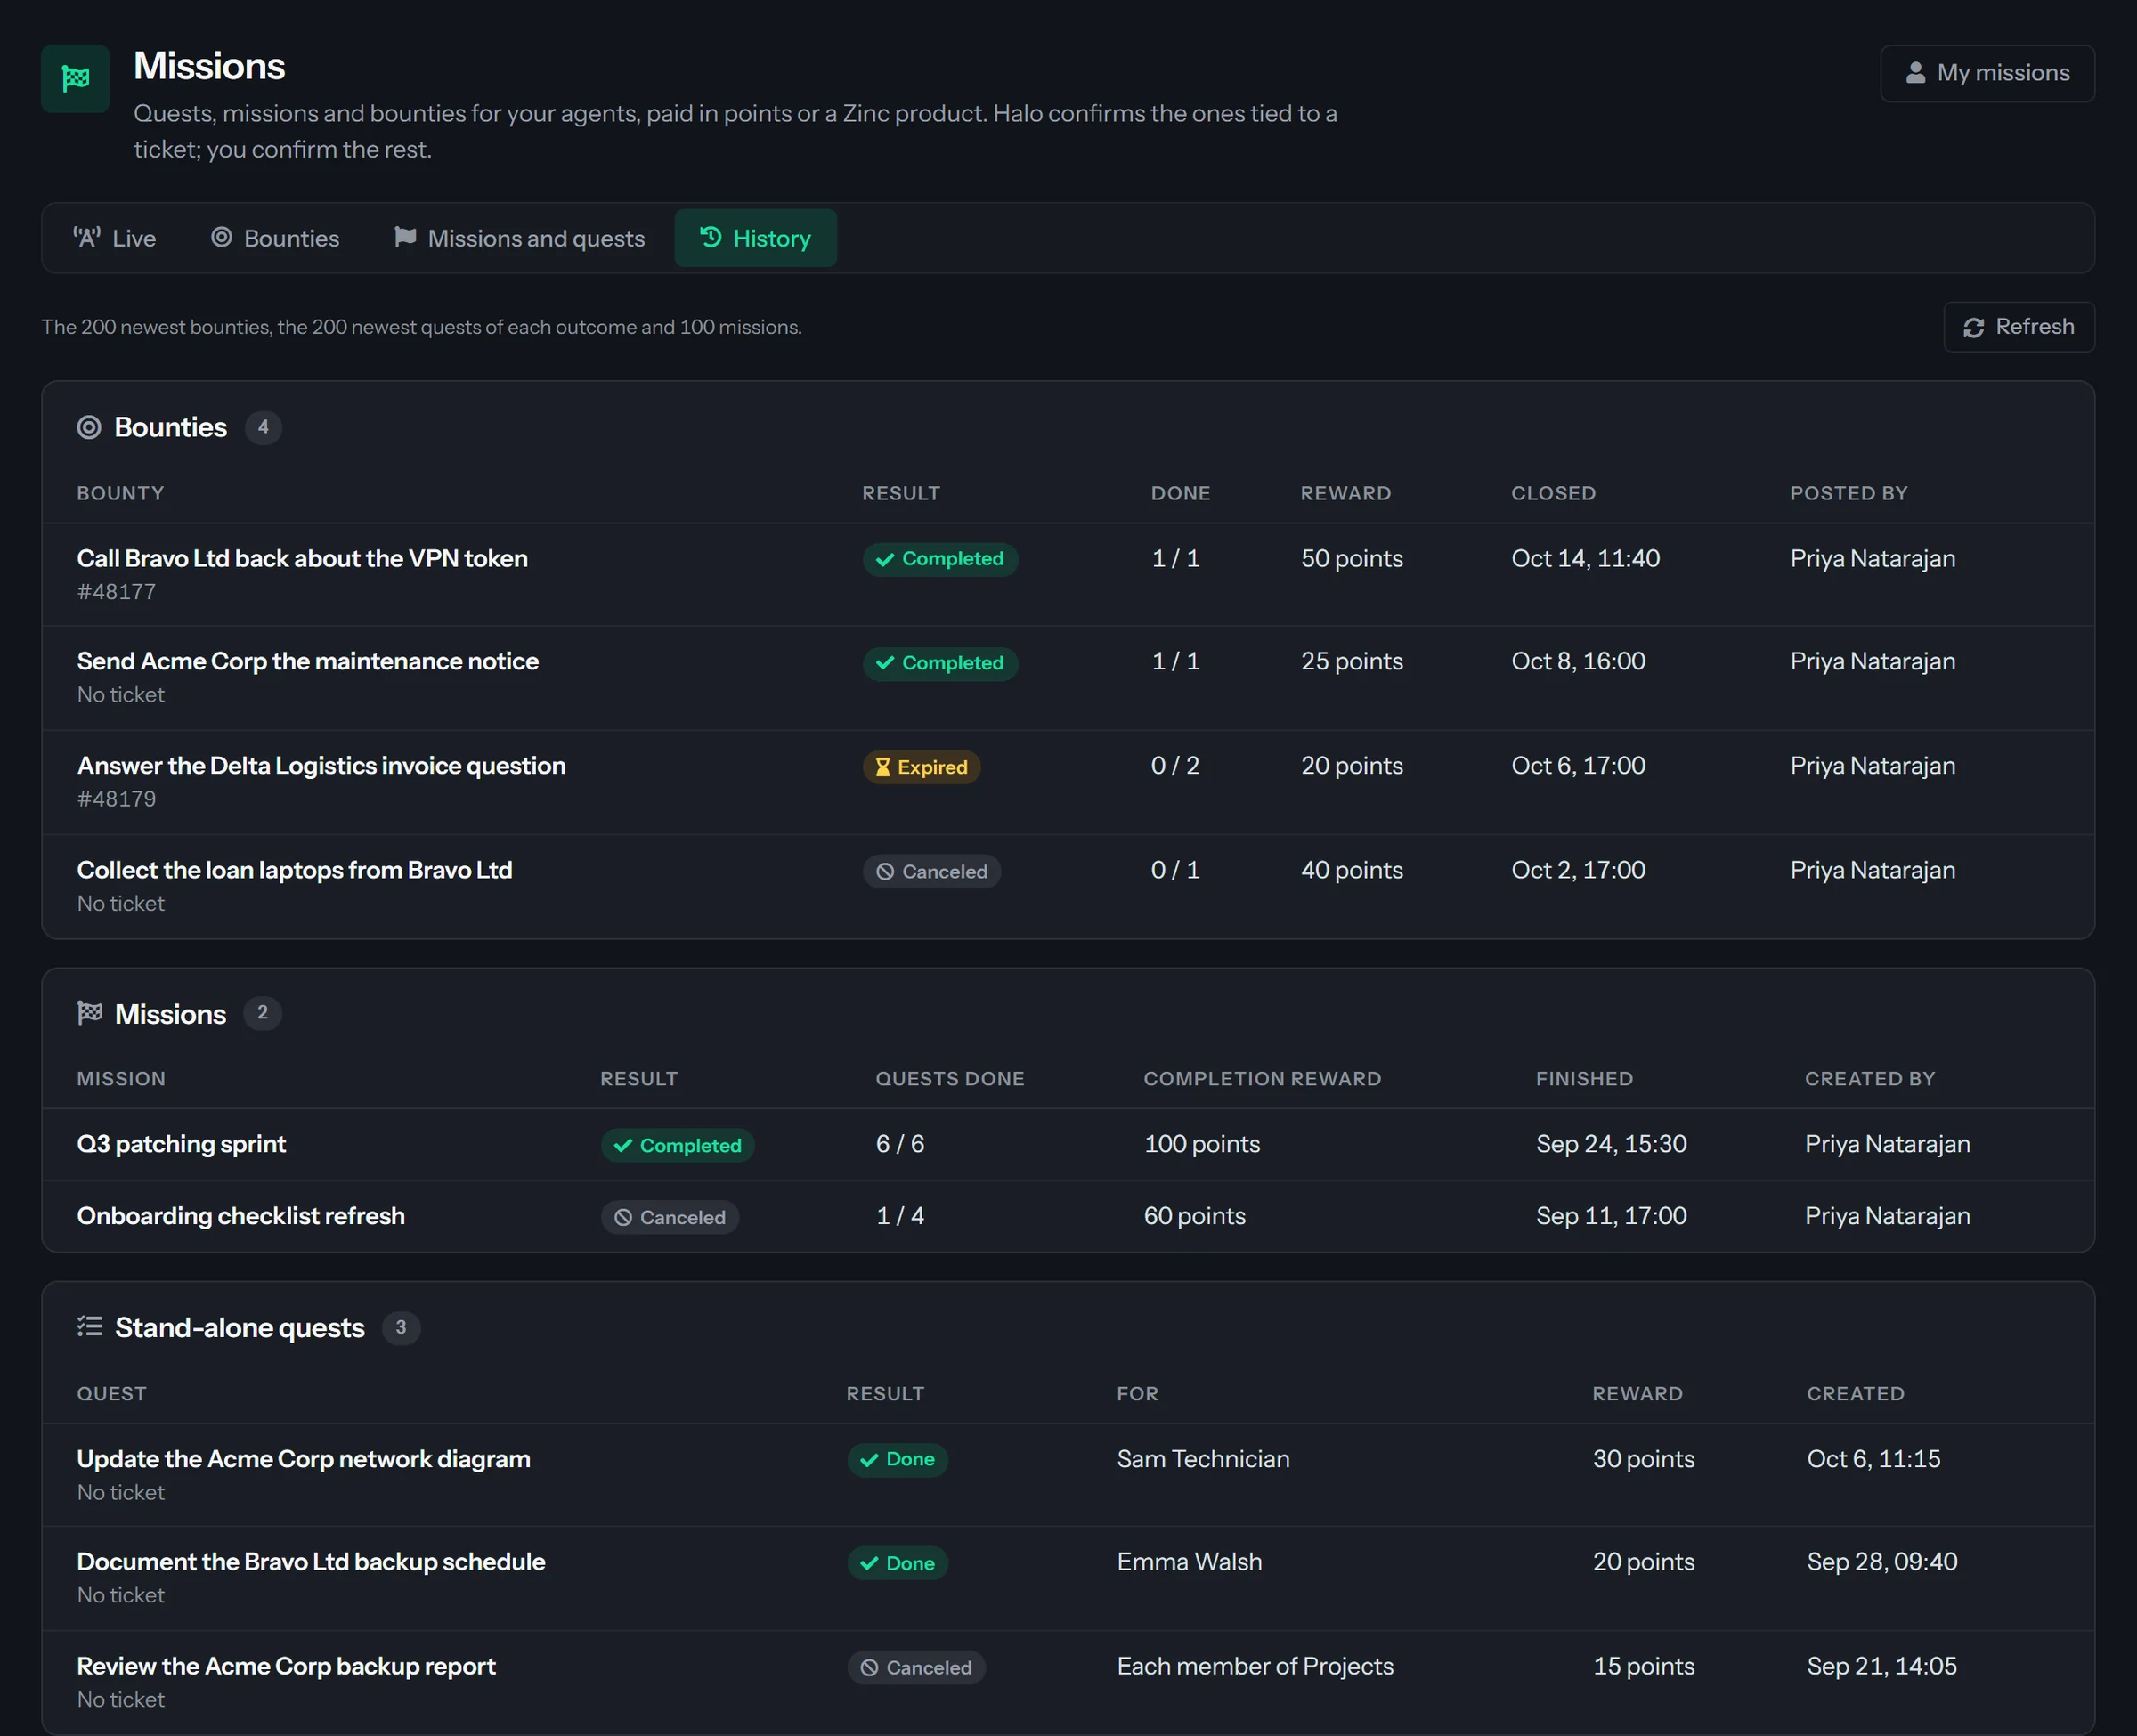Click ticket number #48177
Image resolution: width=2137 pixels, height=1736 pixels.
pos(117,592)
